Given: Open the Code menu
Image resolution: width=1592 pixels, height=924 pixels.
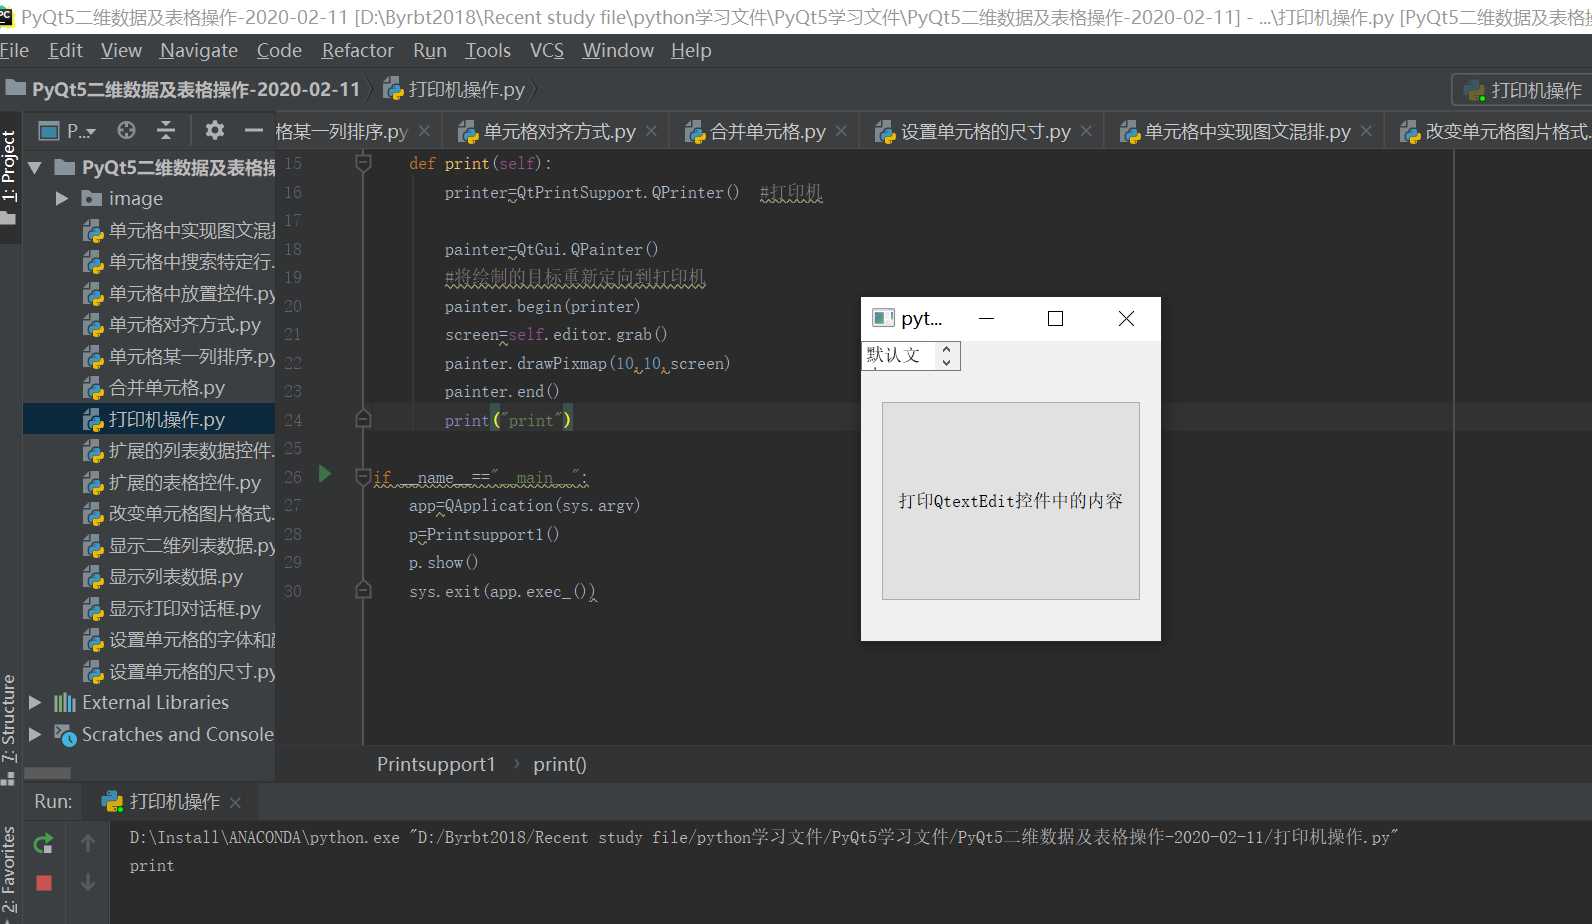Looking at the screenshot, I should click(279, 50).
